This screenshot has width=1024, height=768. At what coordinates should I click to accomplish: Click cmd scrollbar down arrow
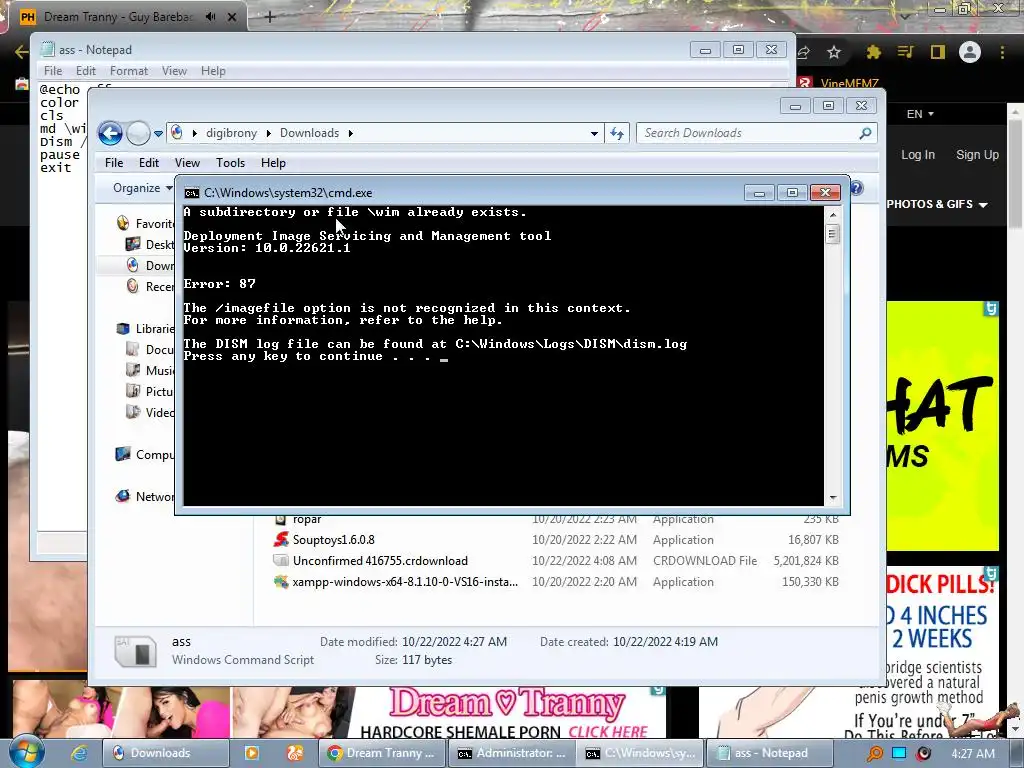[833, 498]
